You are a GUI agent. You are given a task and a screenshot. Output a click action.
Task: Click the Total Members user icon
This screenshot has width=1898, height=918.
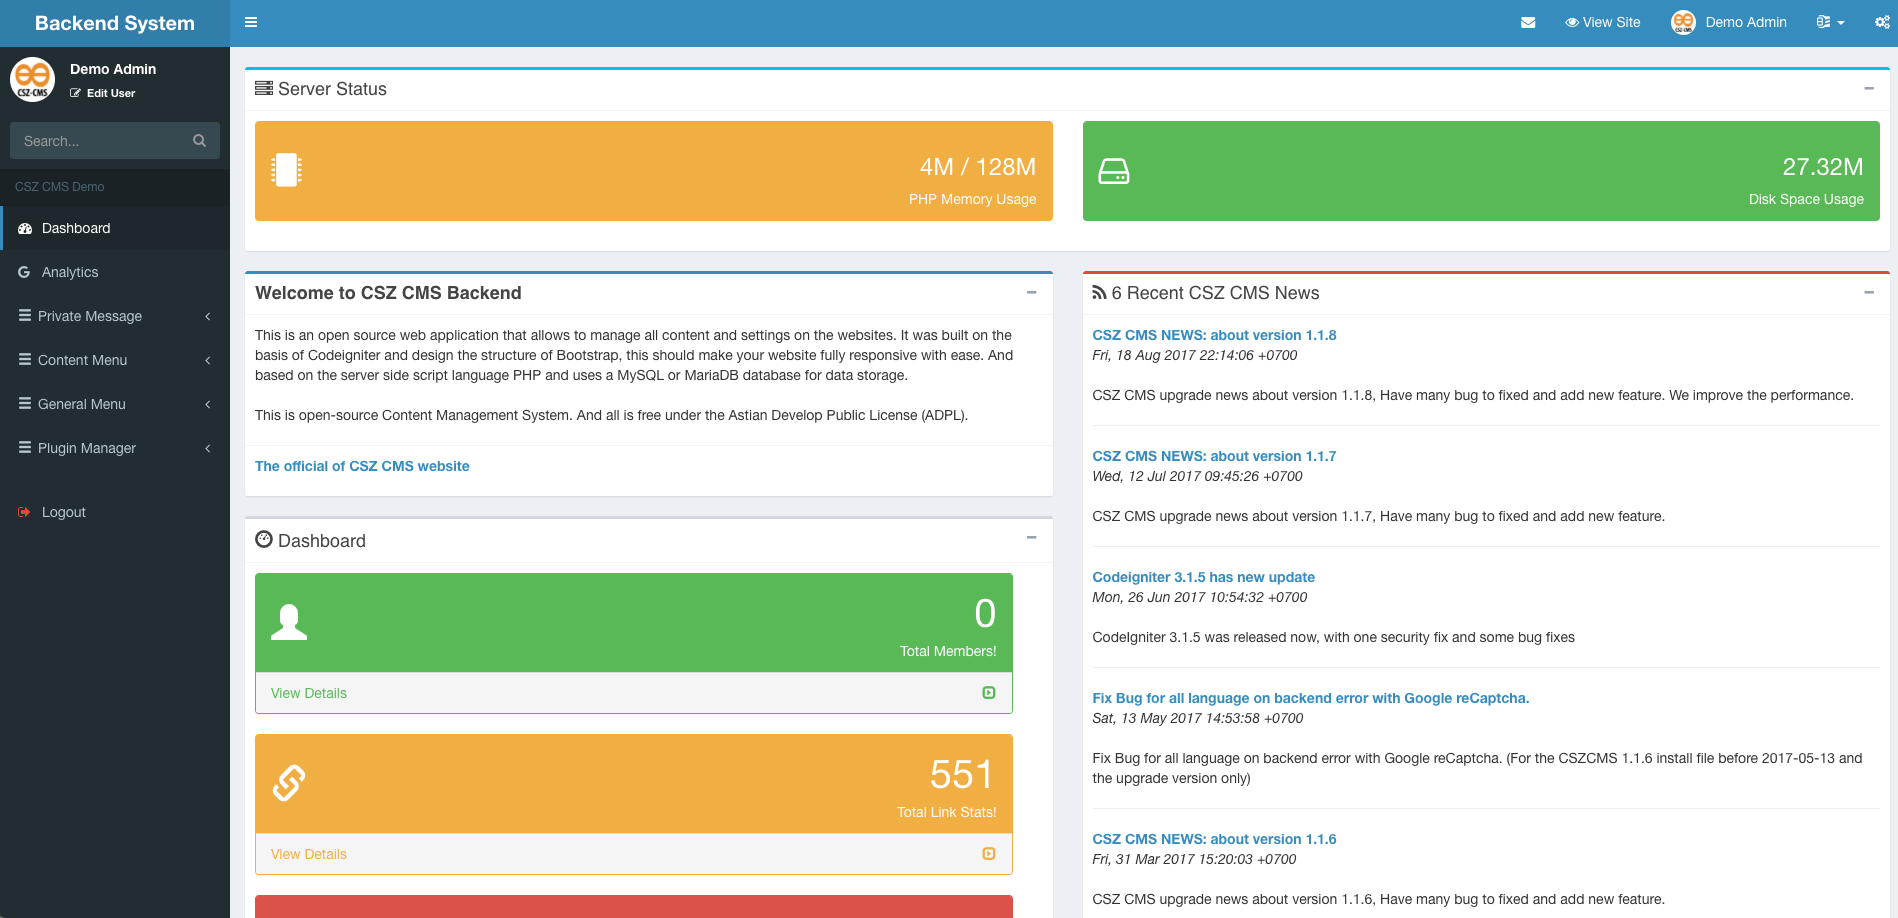[289, 622]
